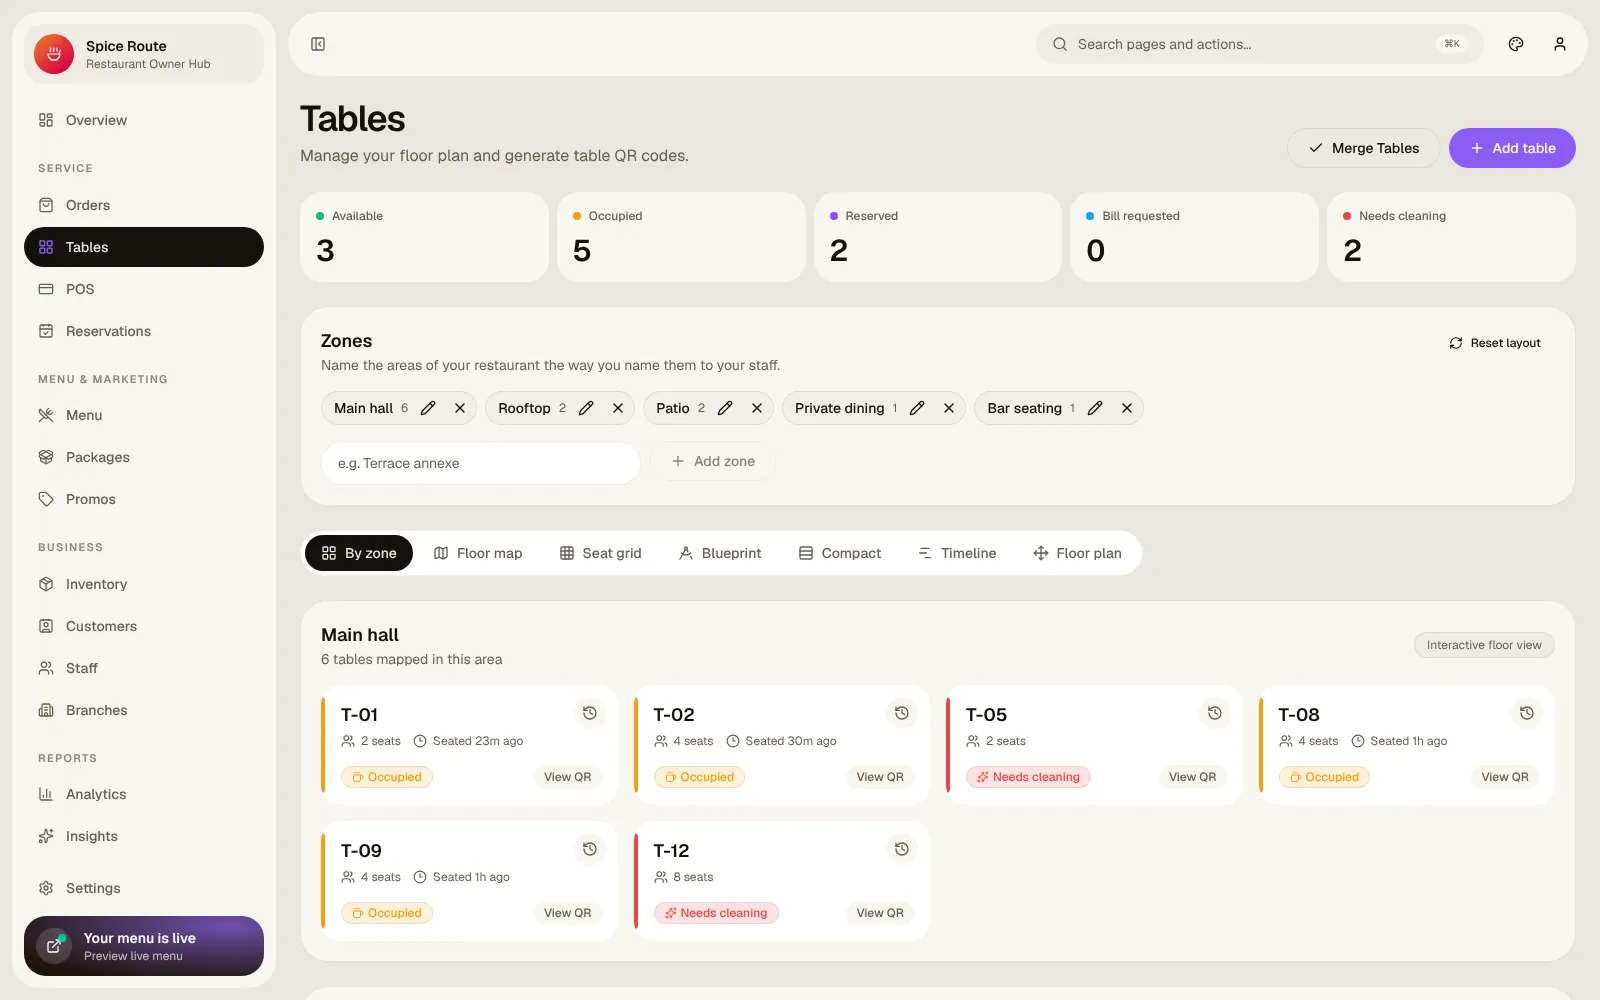Screen dimensions: 1600x1000
Task: Open the theme palette icon
Action: pos(1516,44)
